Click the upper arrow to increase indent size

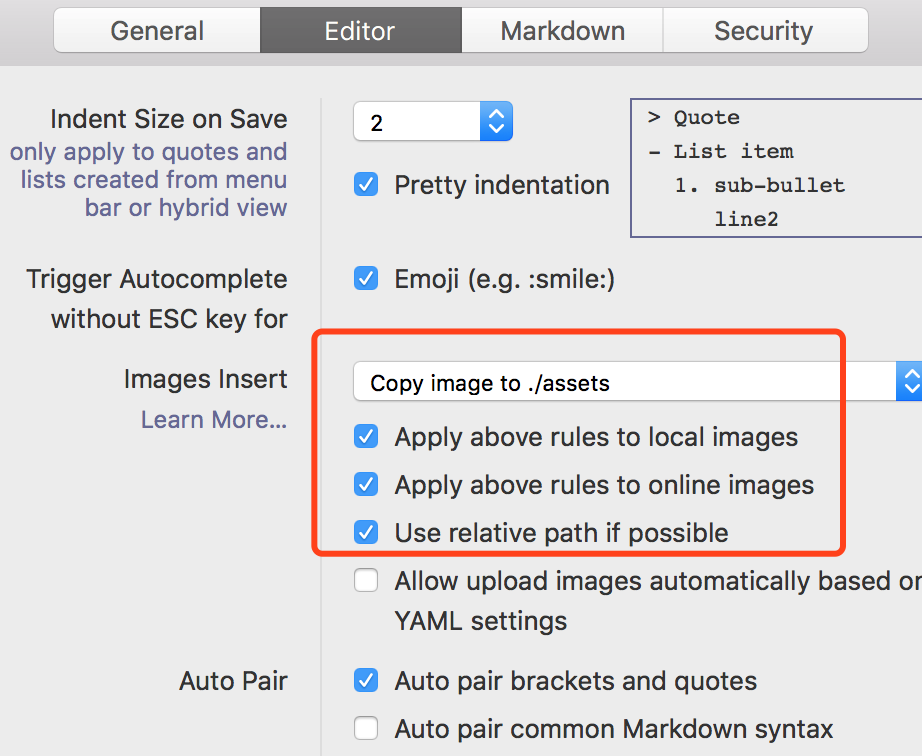(495, 113)
